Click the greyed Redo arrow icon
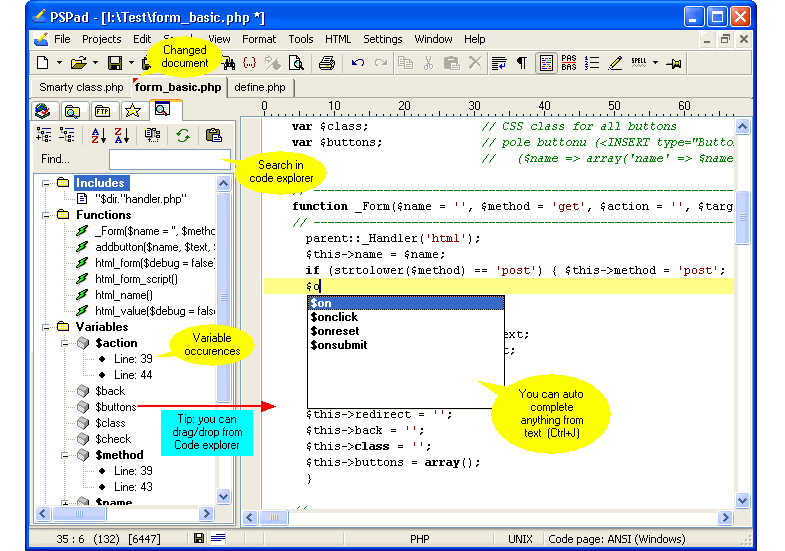785x551 pixels. 381,63
